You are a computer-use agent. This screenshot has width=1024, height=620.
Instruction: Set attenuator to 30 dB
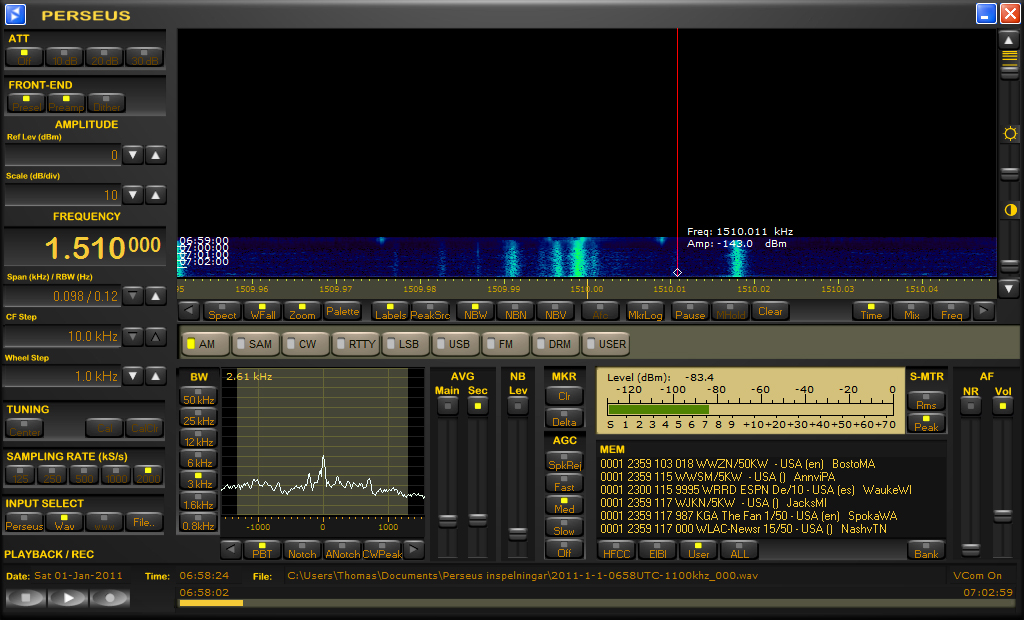coord(144,57)
